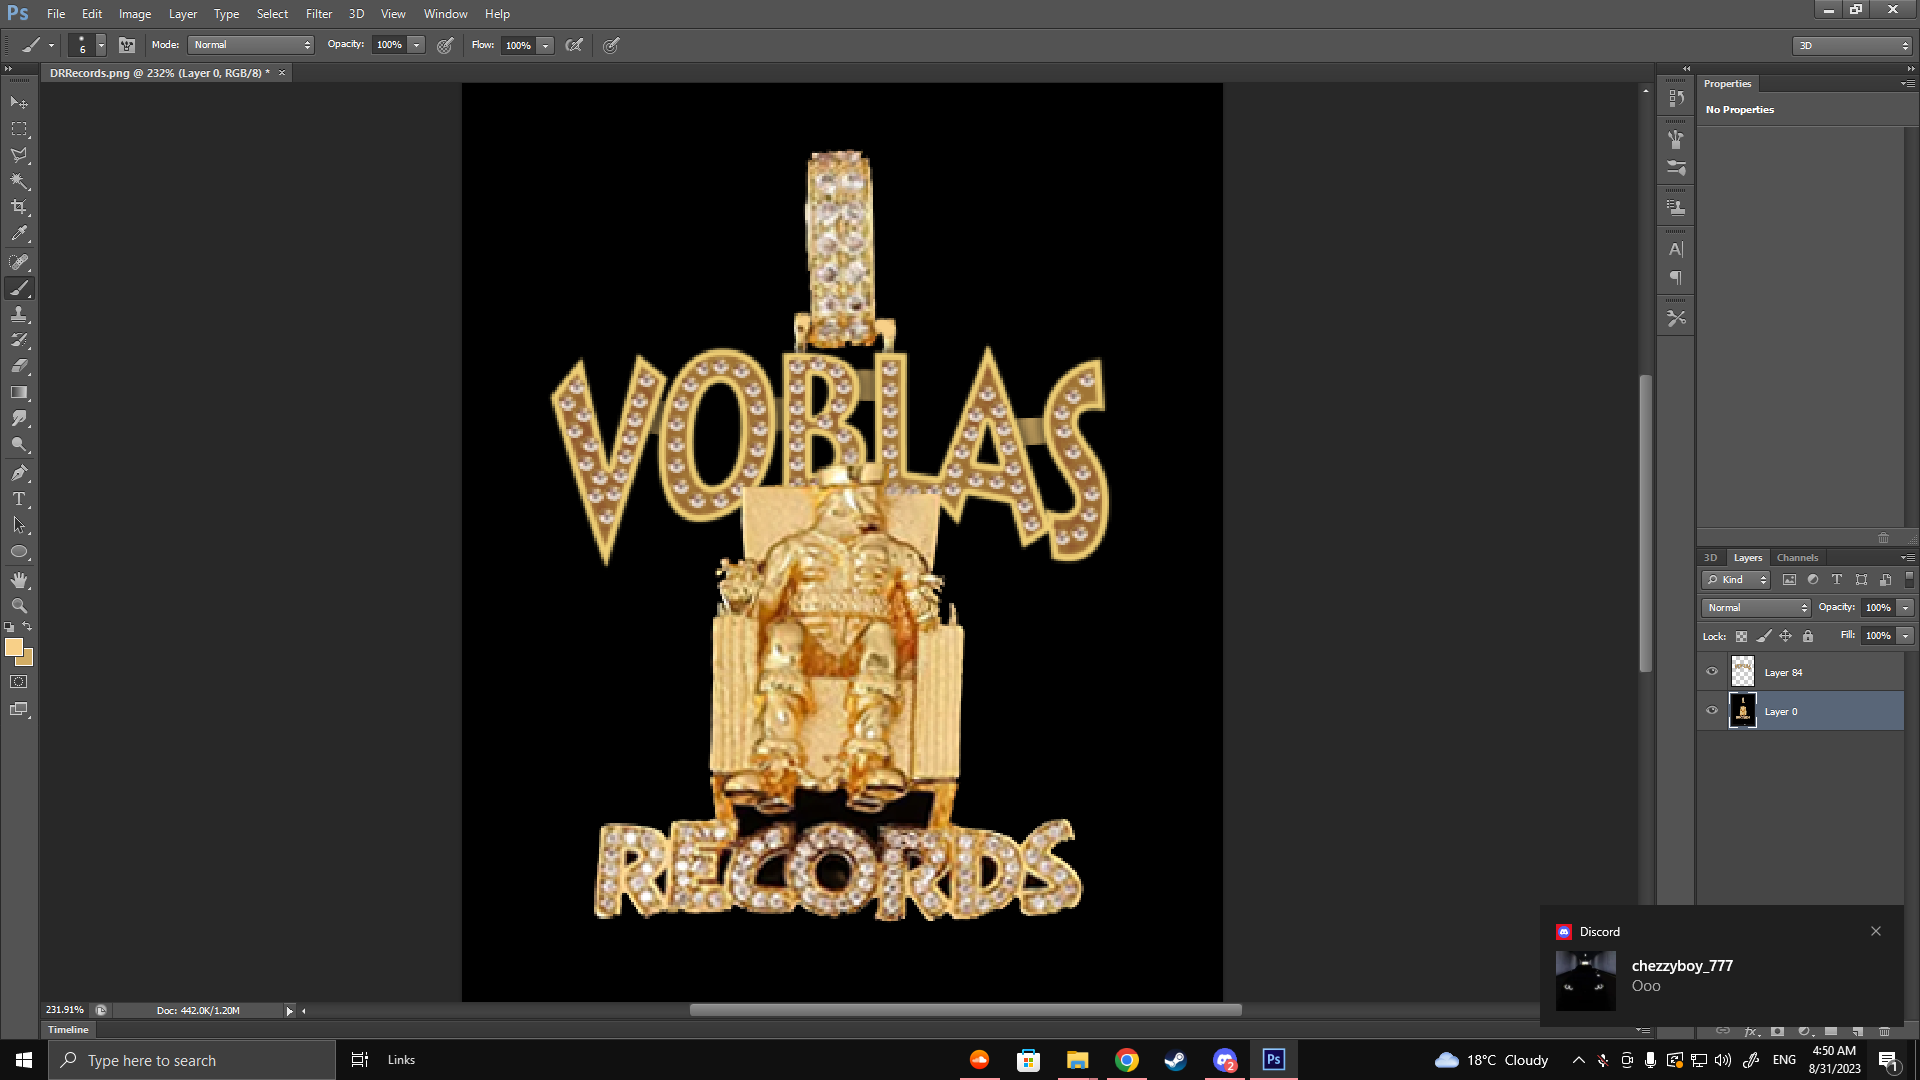Select the Gradient tool

click(x=19, y=393)
